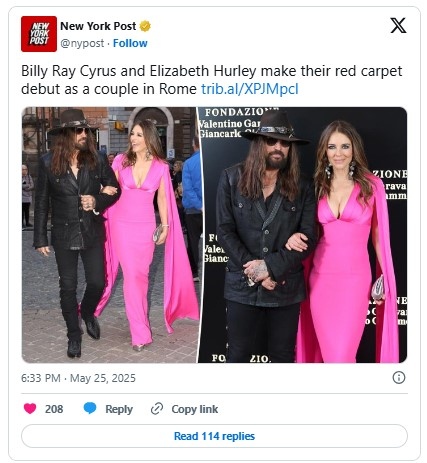Screen dimensions: 427x463
Task: Click the 208 likes count
Action: click(54, 409)
